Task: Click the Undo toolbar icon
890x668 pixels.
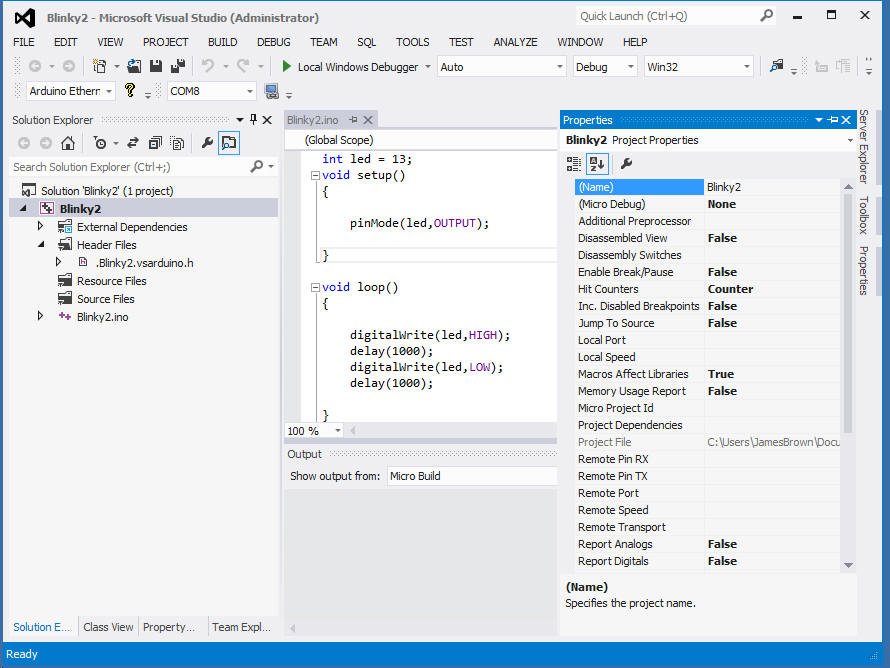Action: [208, 66]
